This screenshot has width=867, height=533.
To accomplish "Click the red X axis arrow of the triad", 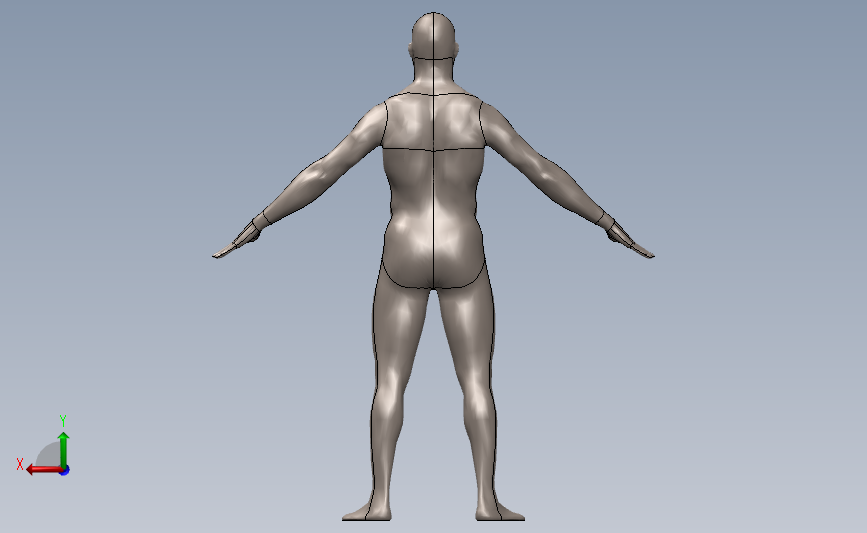I will coord(44,470).
